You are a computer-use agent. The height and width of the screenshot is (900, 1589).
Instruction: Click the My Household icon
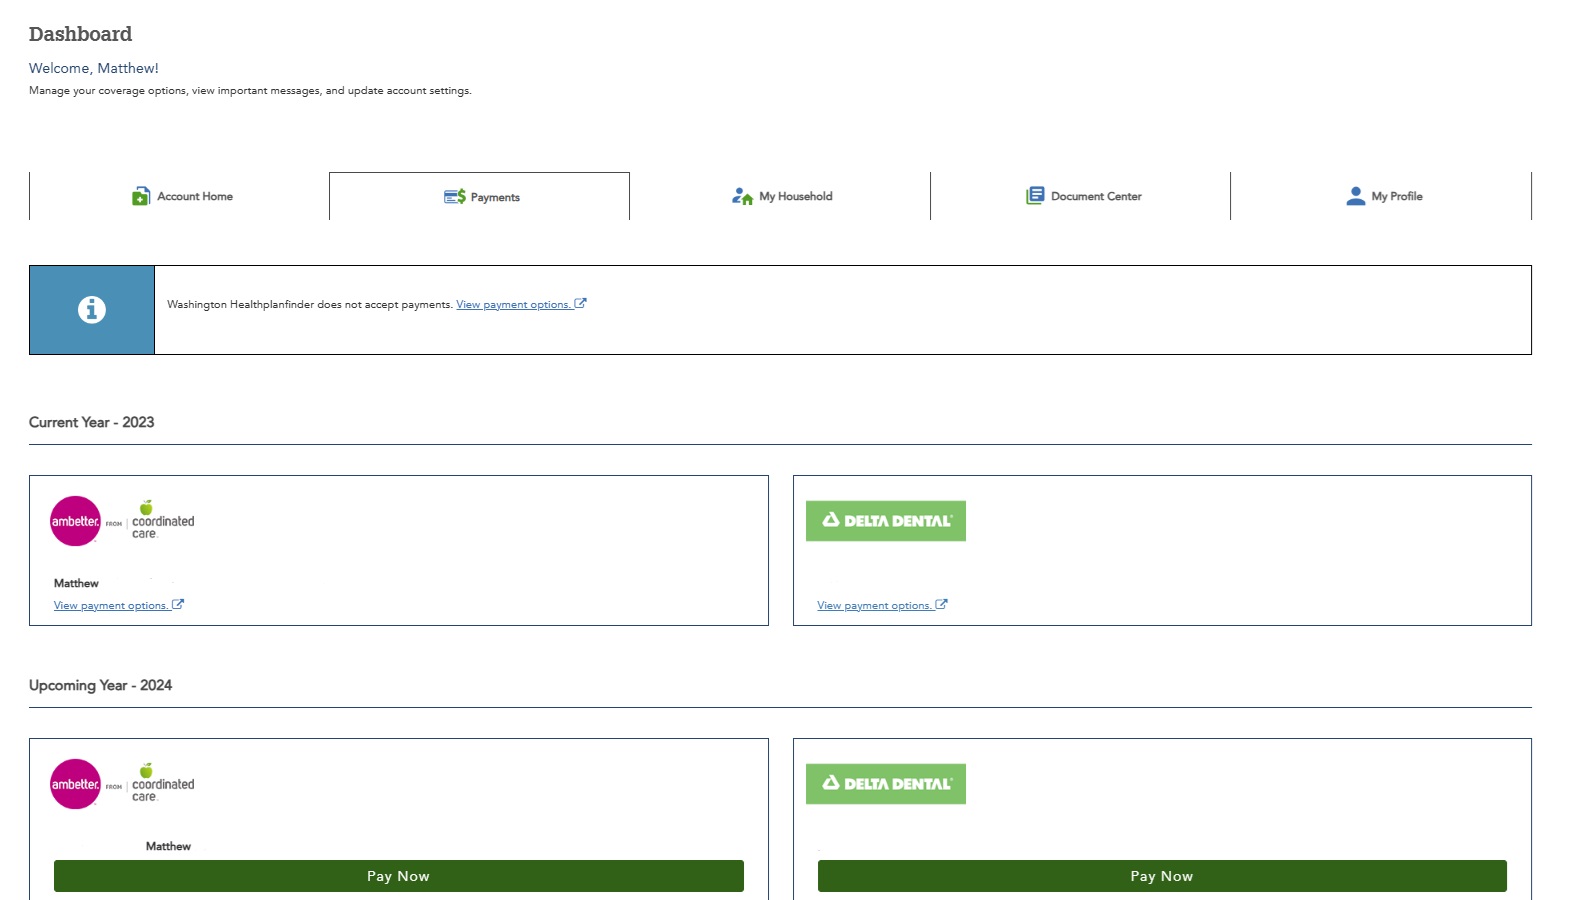click(742, 196)
